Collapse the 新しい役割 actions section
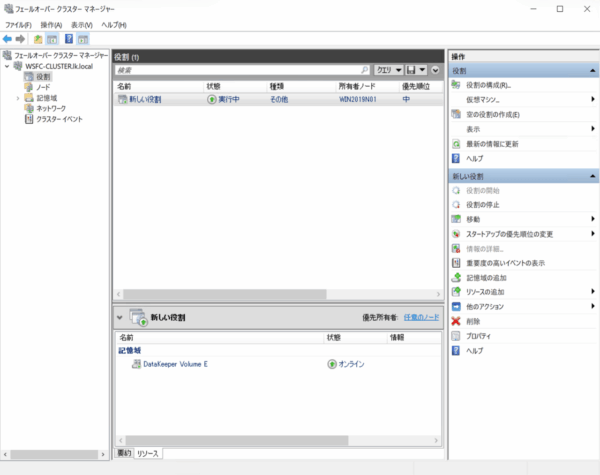 tap(592, 176)
